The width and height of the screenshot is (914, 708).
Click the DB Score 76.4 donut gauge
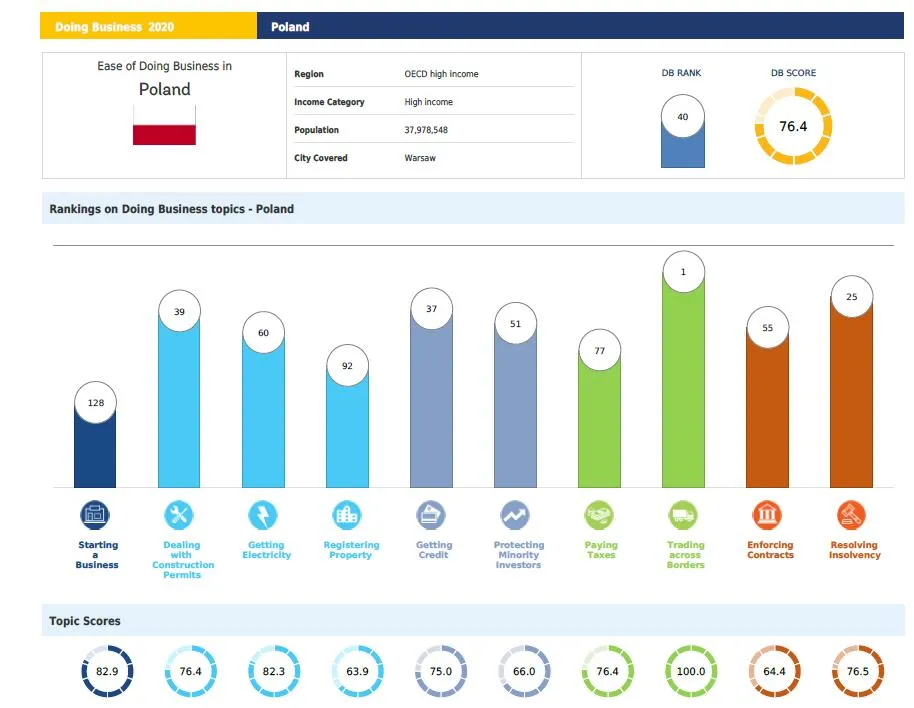click(792, 127)
